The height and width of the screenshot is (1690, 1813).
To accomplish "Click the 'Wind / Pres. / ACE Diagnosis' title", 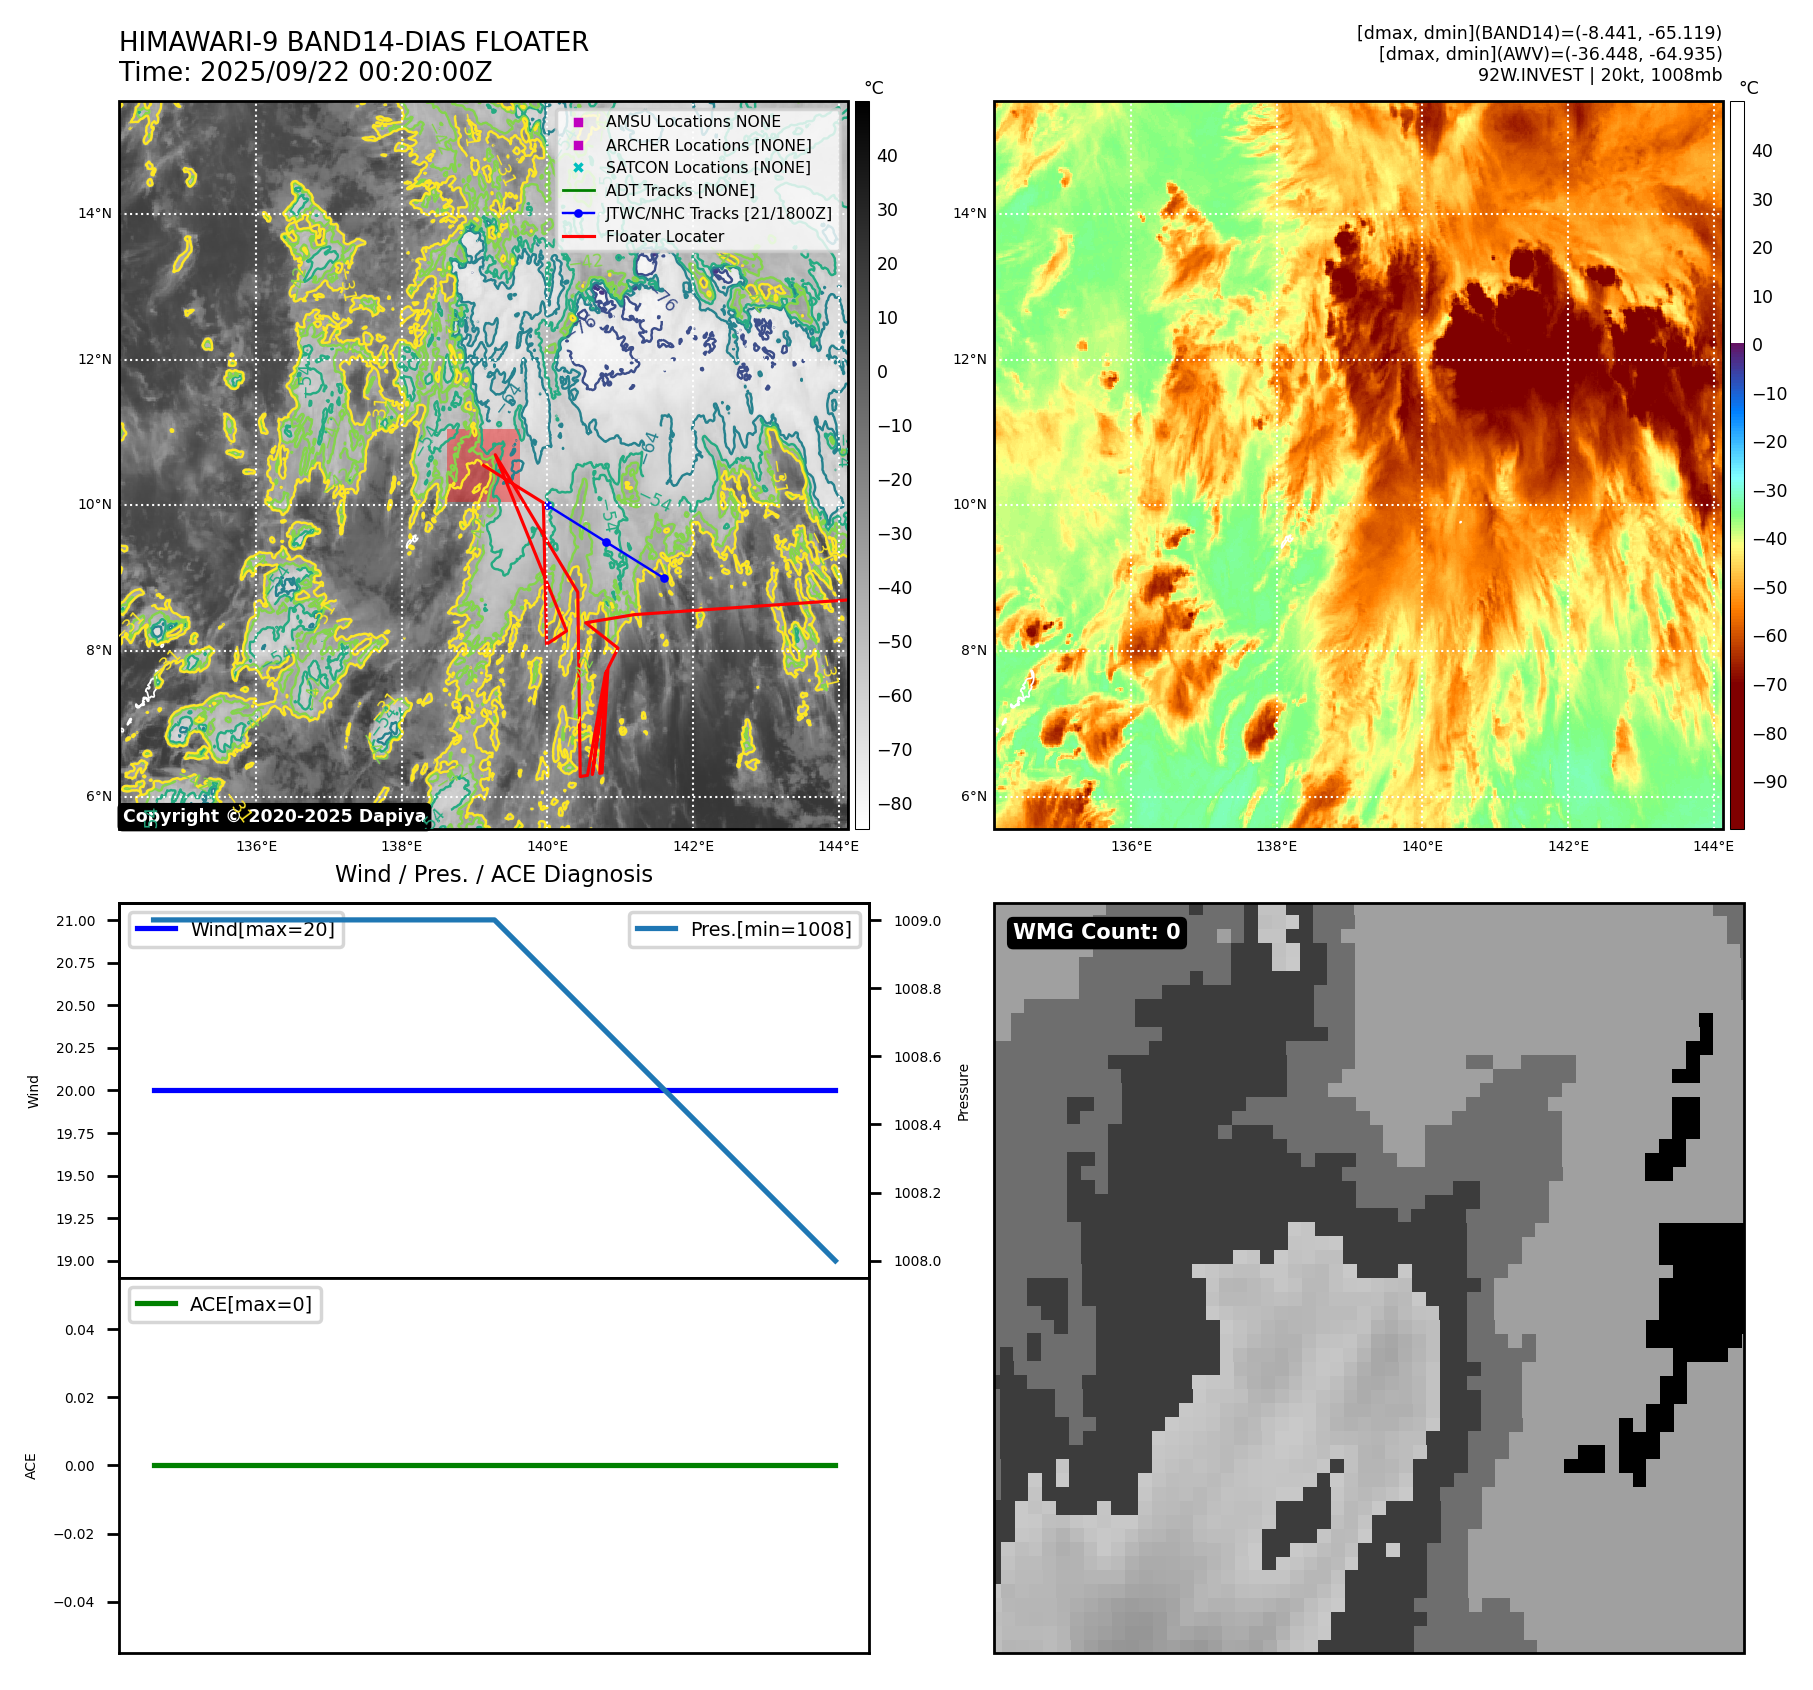I will point(494,874).
